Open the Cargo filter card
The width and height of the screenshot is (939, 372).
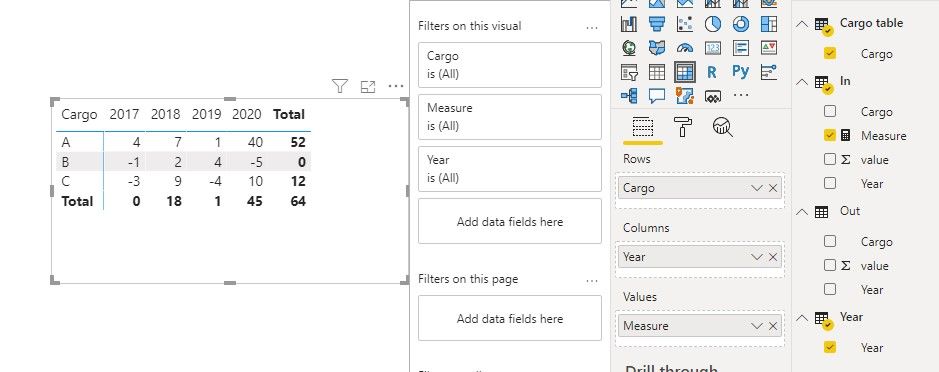click(x=510, y=65)
